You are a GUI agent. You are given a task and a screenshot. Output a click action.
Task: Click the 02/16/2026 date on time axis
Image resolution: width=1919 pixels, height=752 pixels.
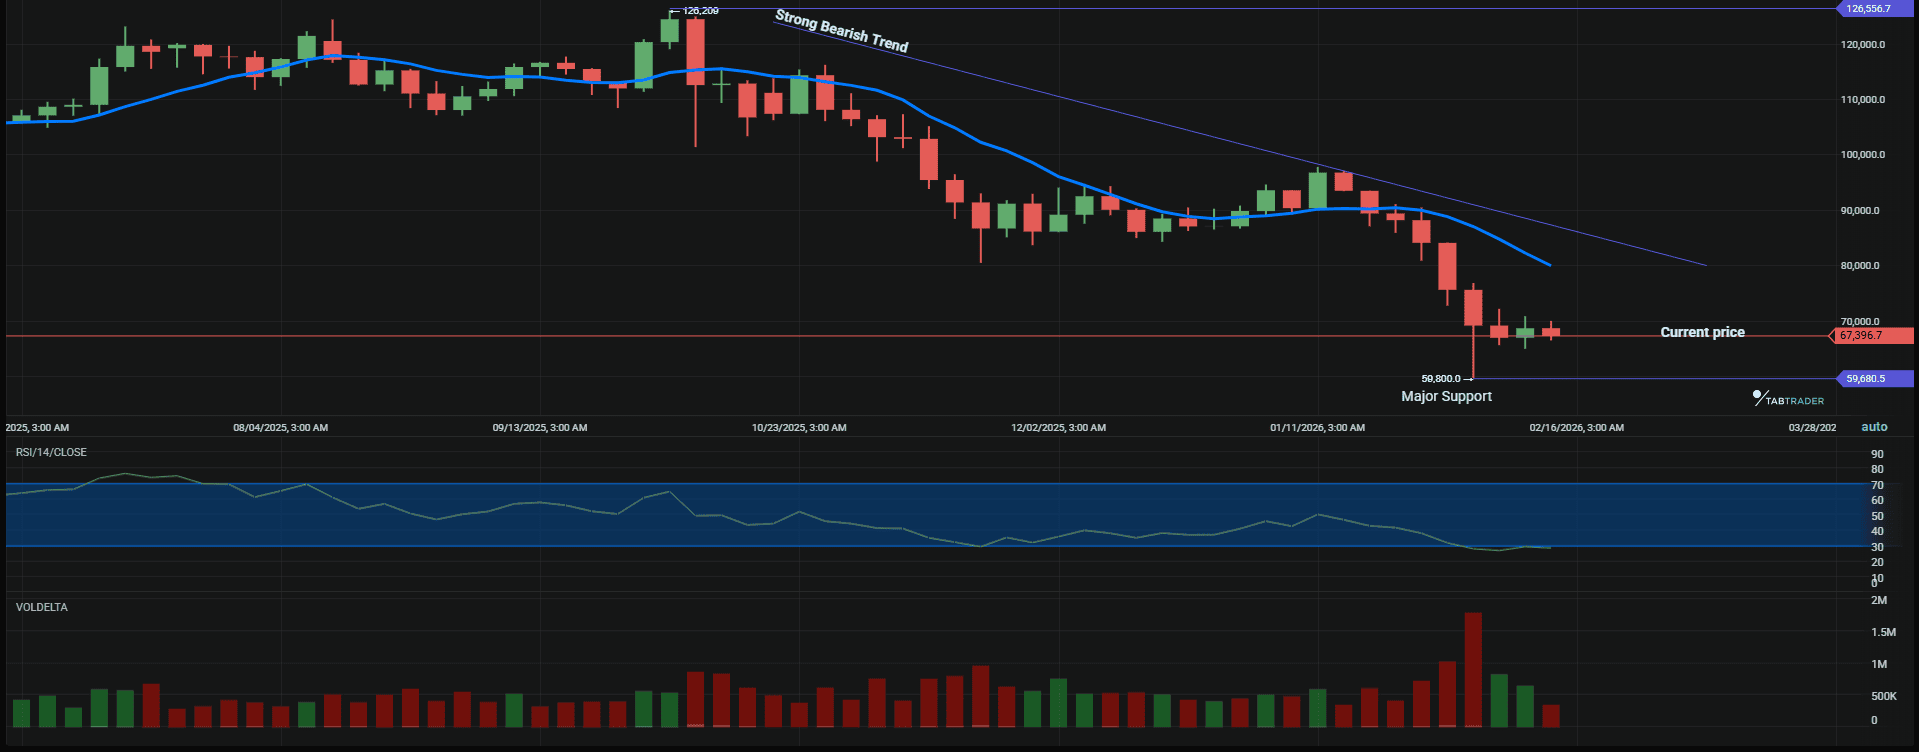tap(1576, 428)
